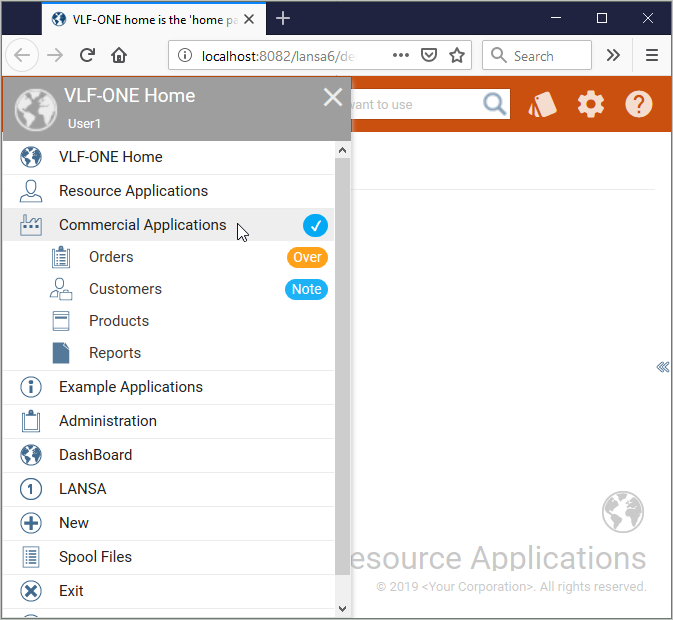Click the Resource Applications person icon
This screenshot has height=620, width=673.
coord(31,191)
